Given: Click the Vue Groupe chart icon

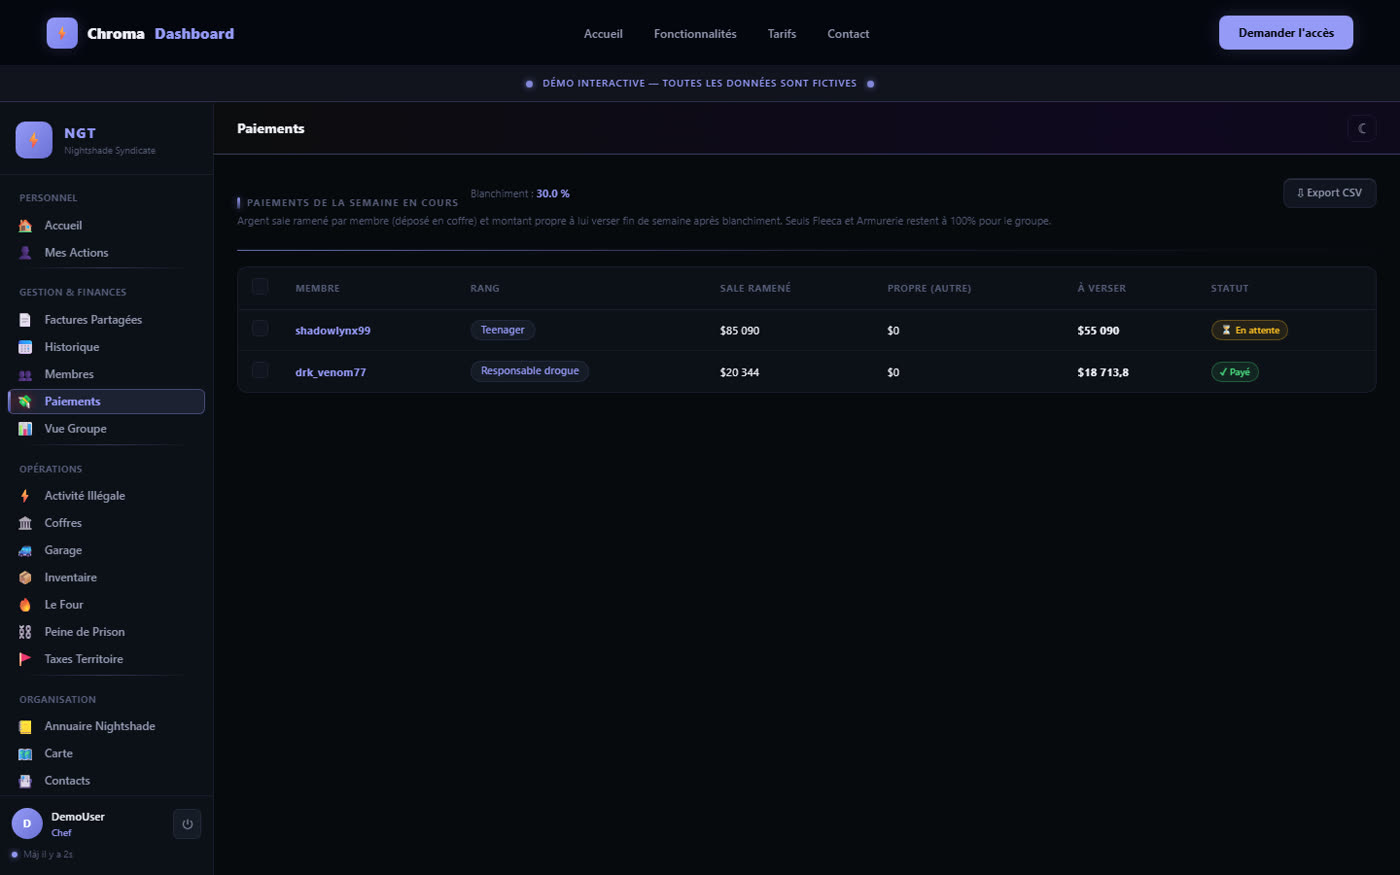Looking at the screenshot, I should pos(25,429).
